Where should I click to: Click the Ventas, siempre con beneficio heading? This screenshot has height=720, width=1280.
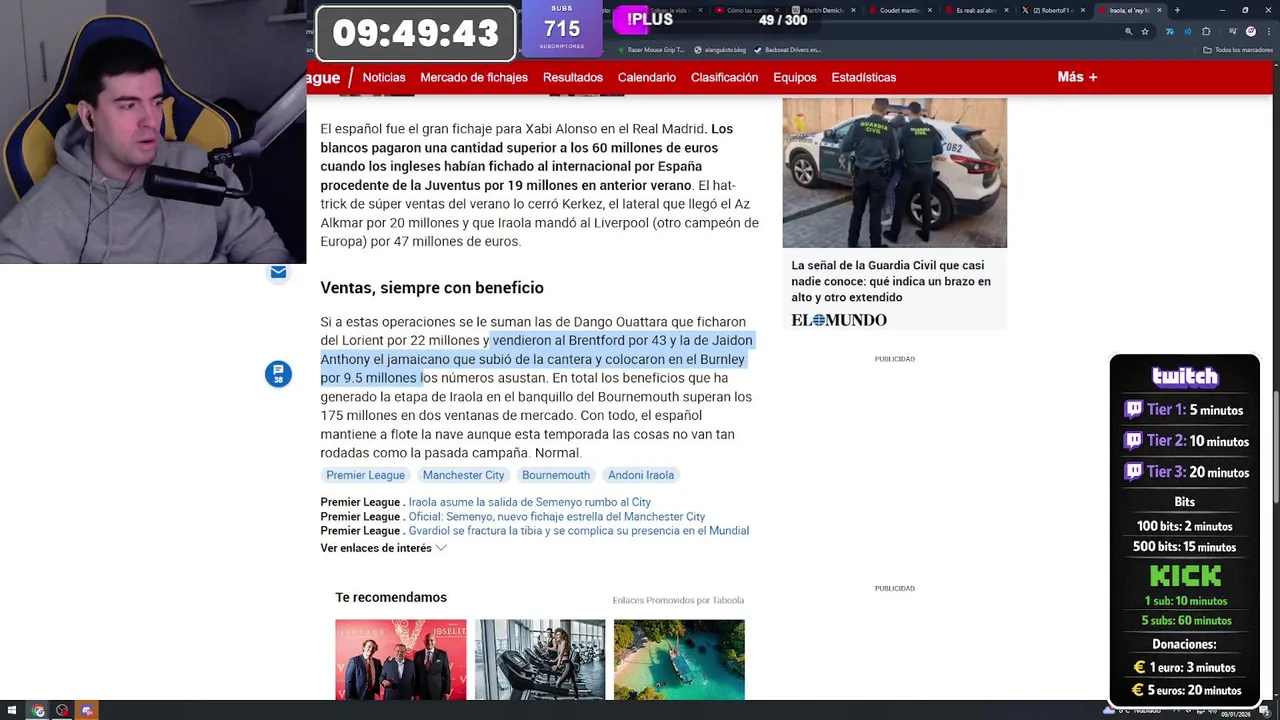432,287
